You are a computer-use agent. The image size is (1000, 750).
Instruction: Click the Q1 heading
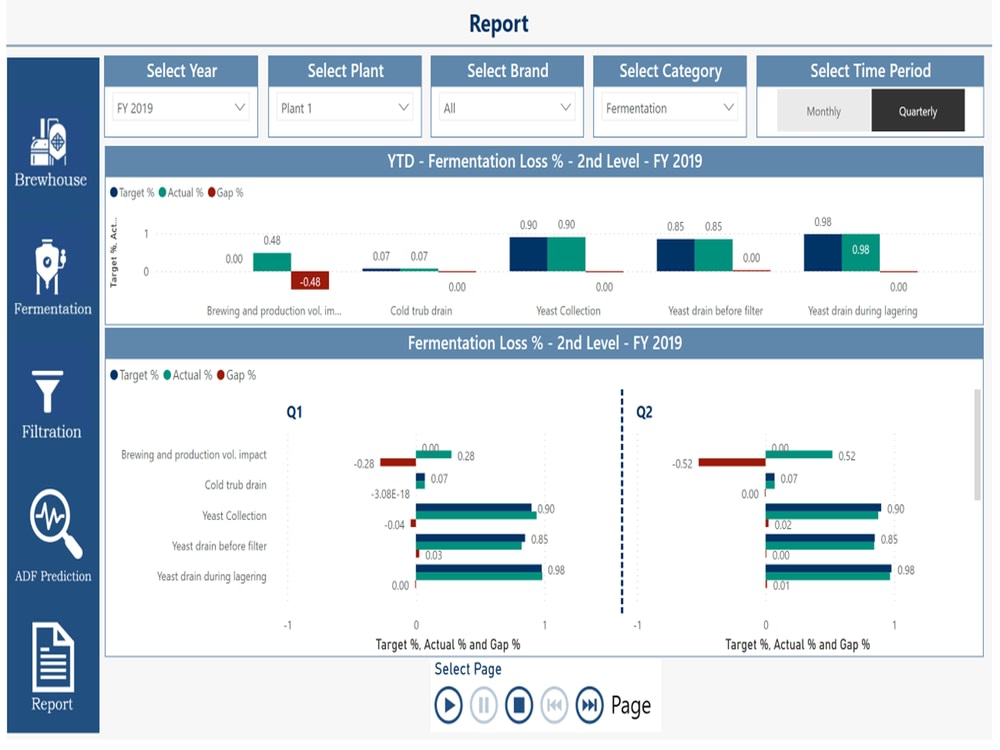tap(294, 412)
